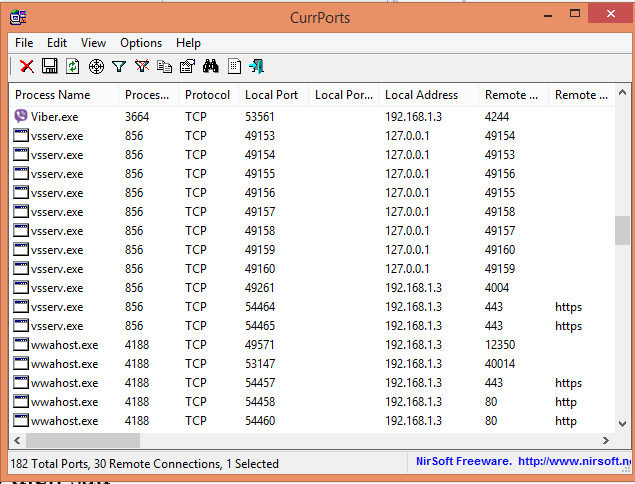Click the Copy Selected Items icon
Screen dimensions: 635x484
pyautogui.click(x=164, y=66)
